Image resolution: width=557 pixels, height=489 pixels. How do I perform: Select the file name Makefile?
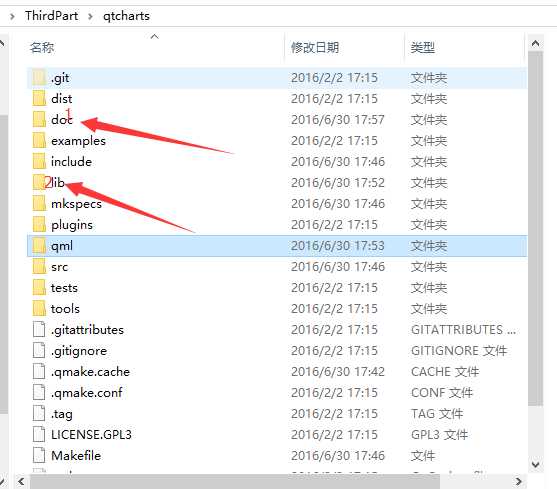point(76,455)
